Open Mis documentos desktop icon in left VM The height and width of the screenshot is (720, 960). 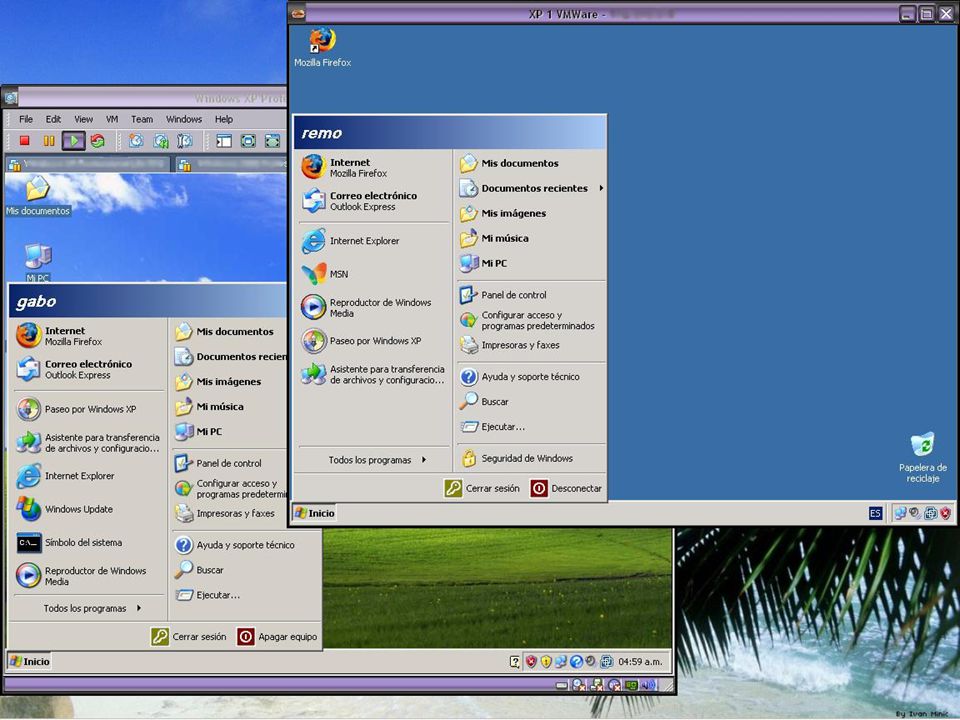(38, 196)
